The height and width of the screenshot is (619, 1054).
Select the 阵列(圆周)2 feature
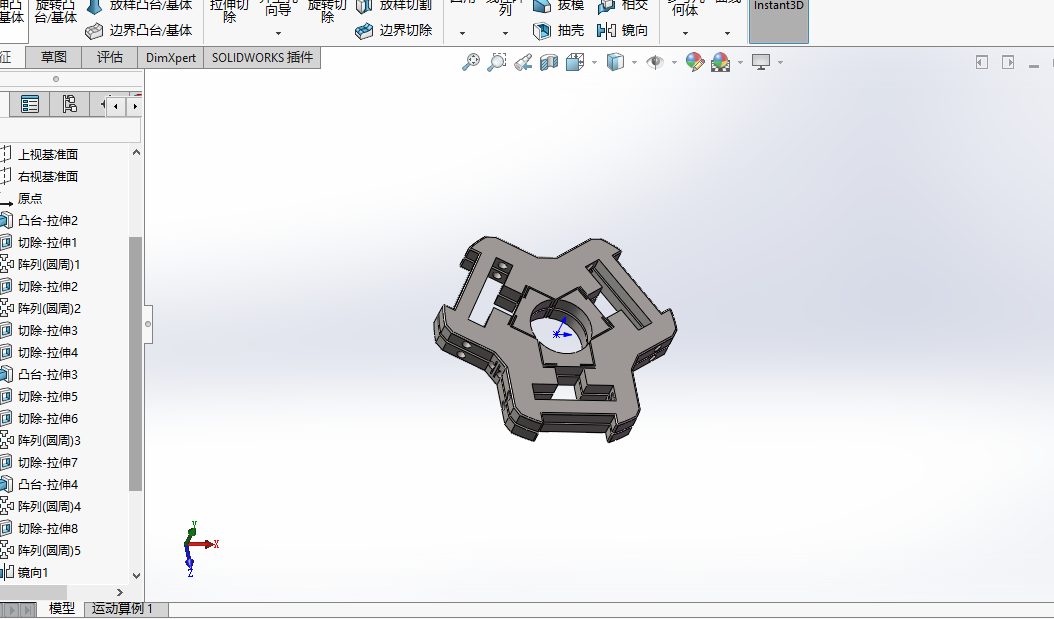pos(49,308)
